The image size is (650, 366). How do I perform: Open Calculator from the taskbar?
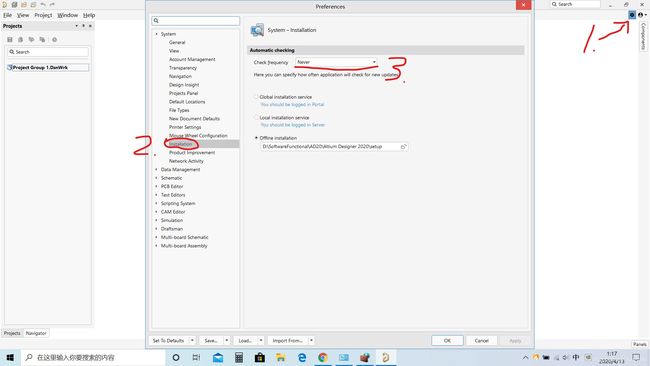(239, 357)
